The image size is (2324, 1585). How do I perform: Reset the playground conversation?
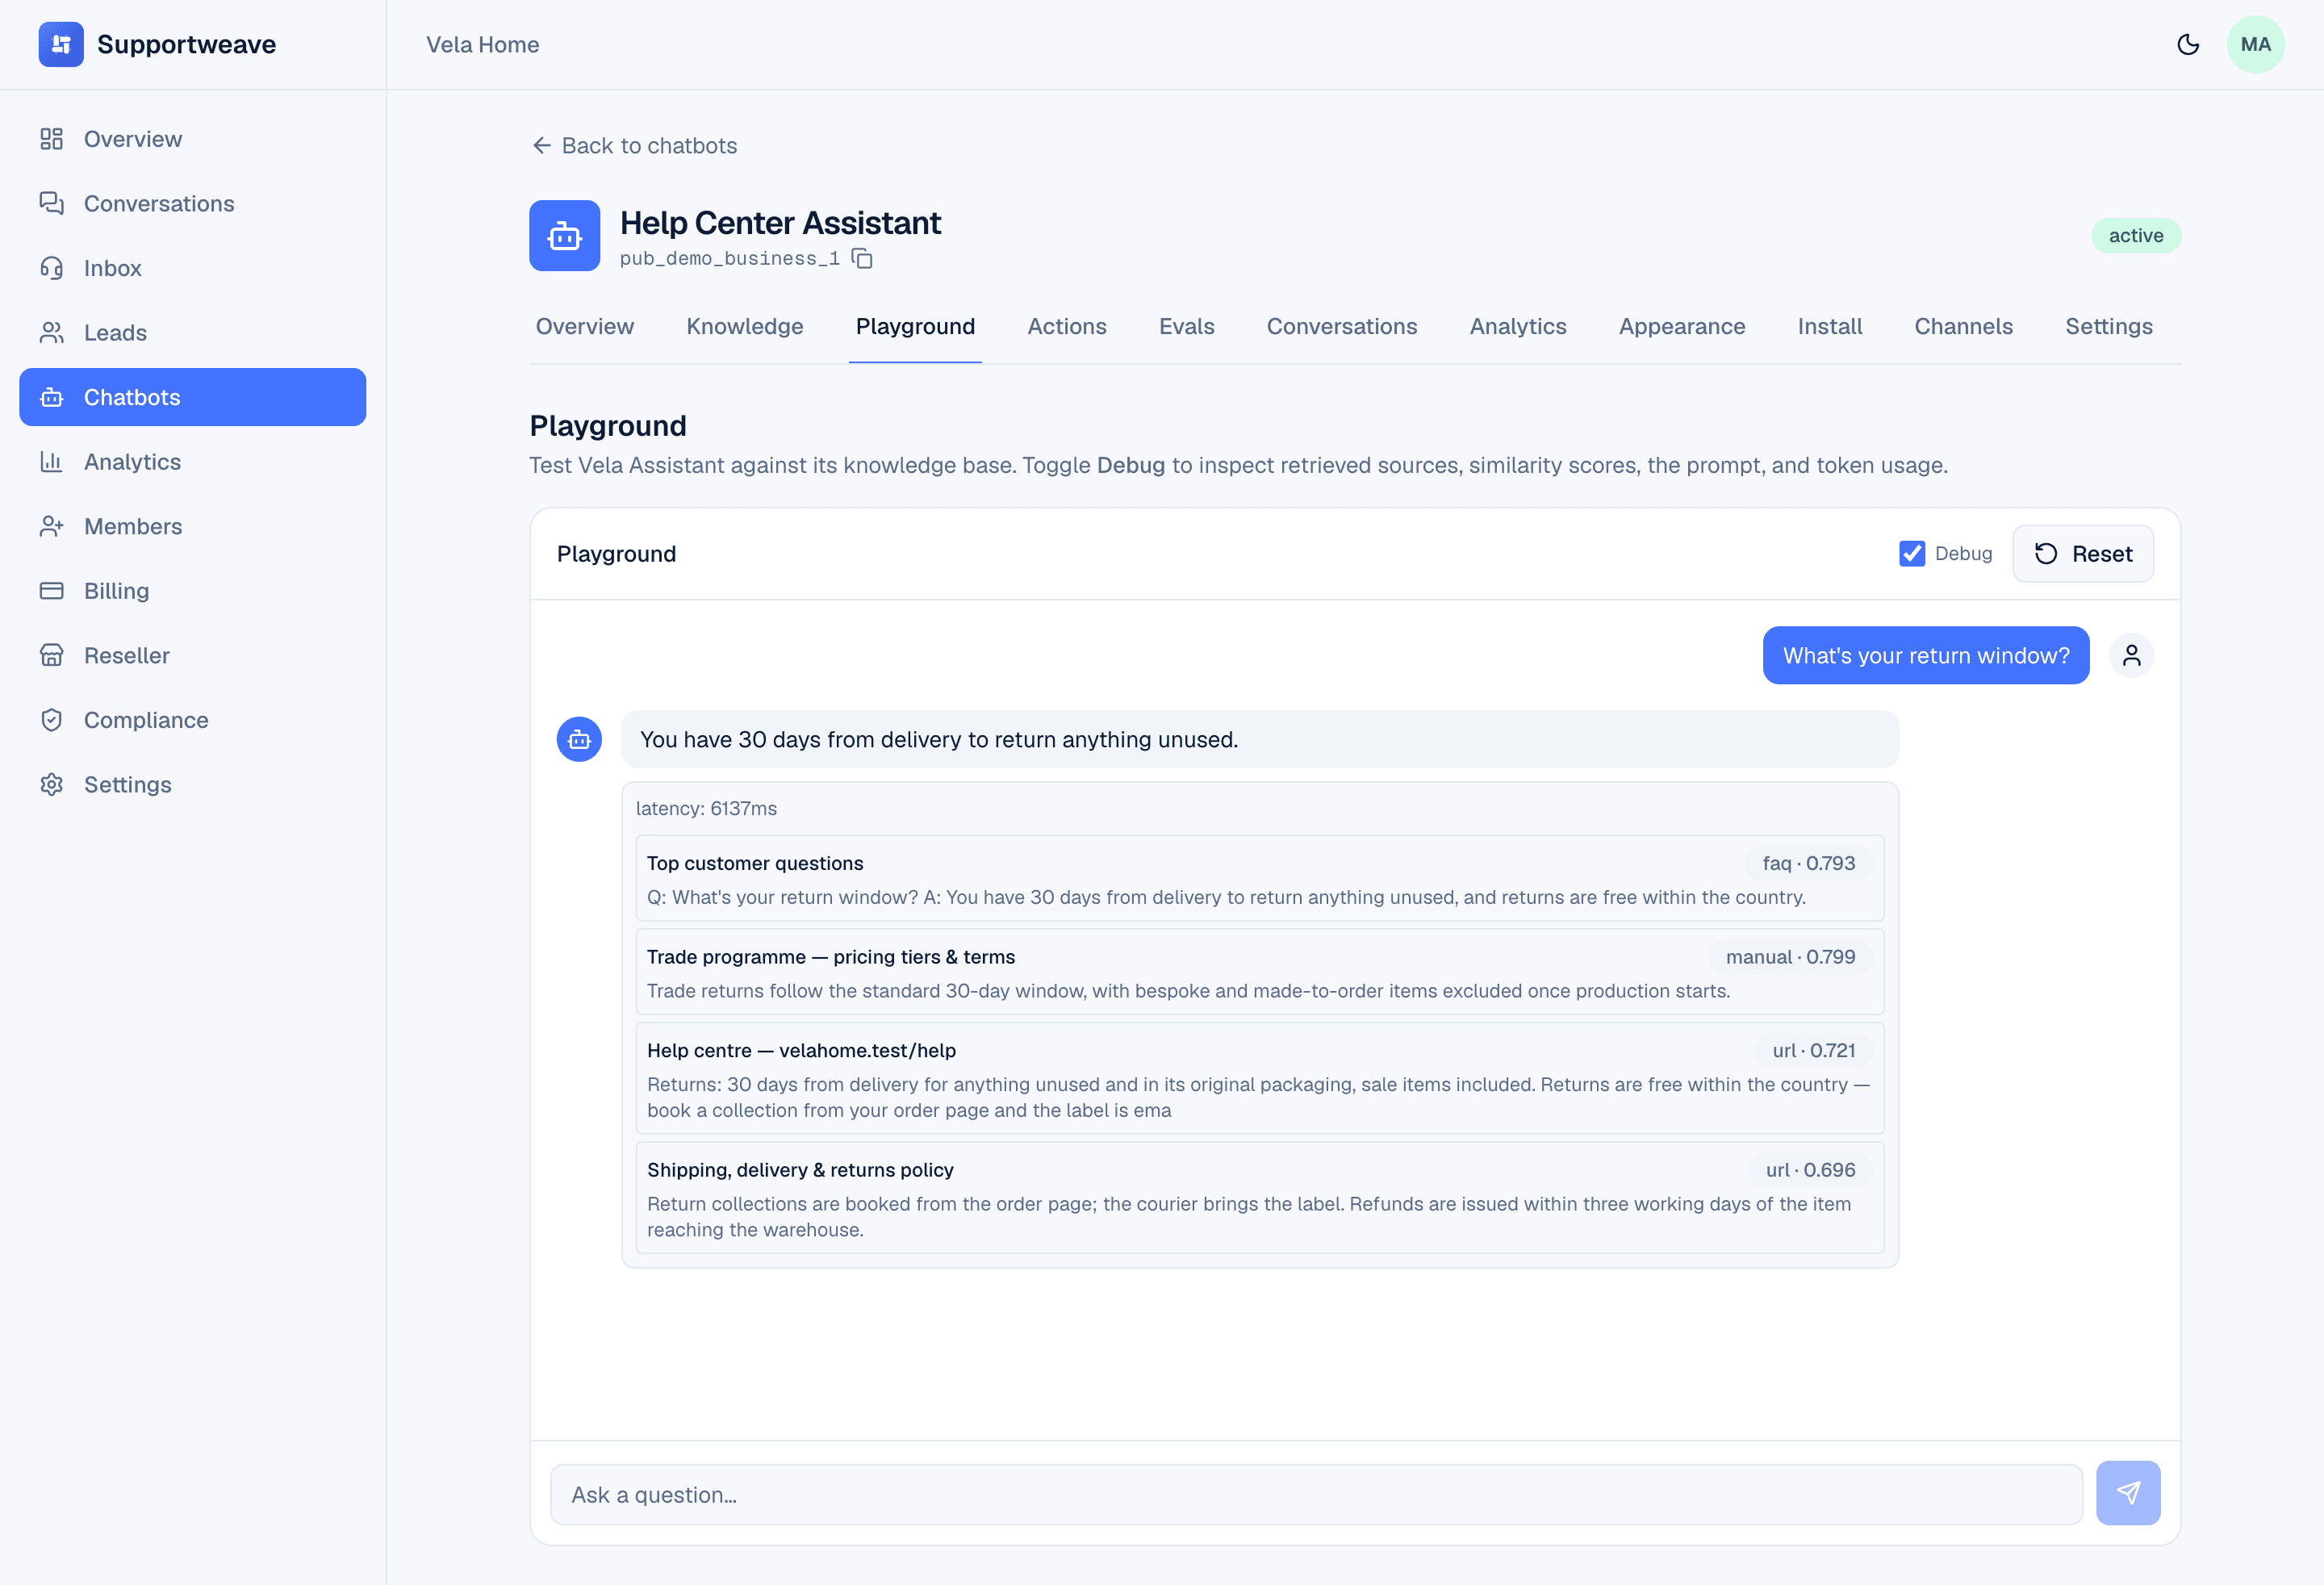coord(2083,554)
